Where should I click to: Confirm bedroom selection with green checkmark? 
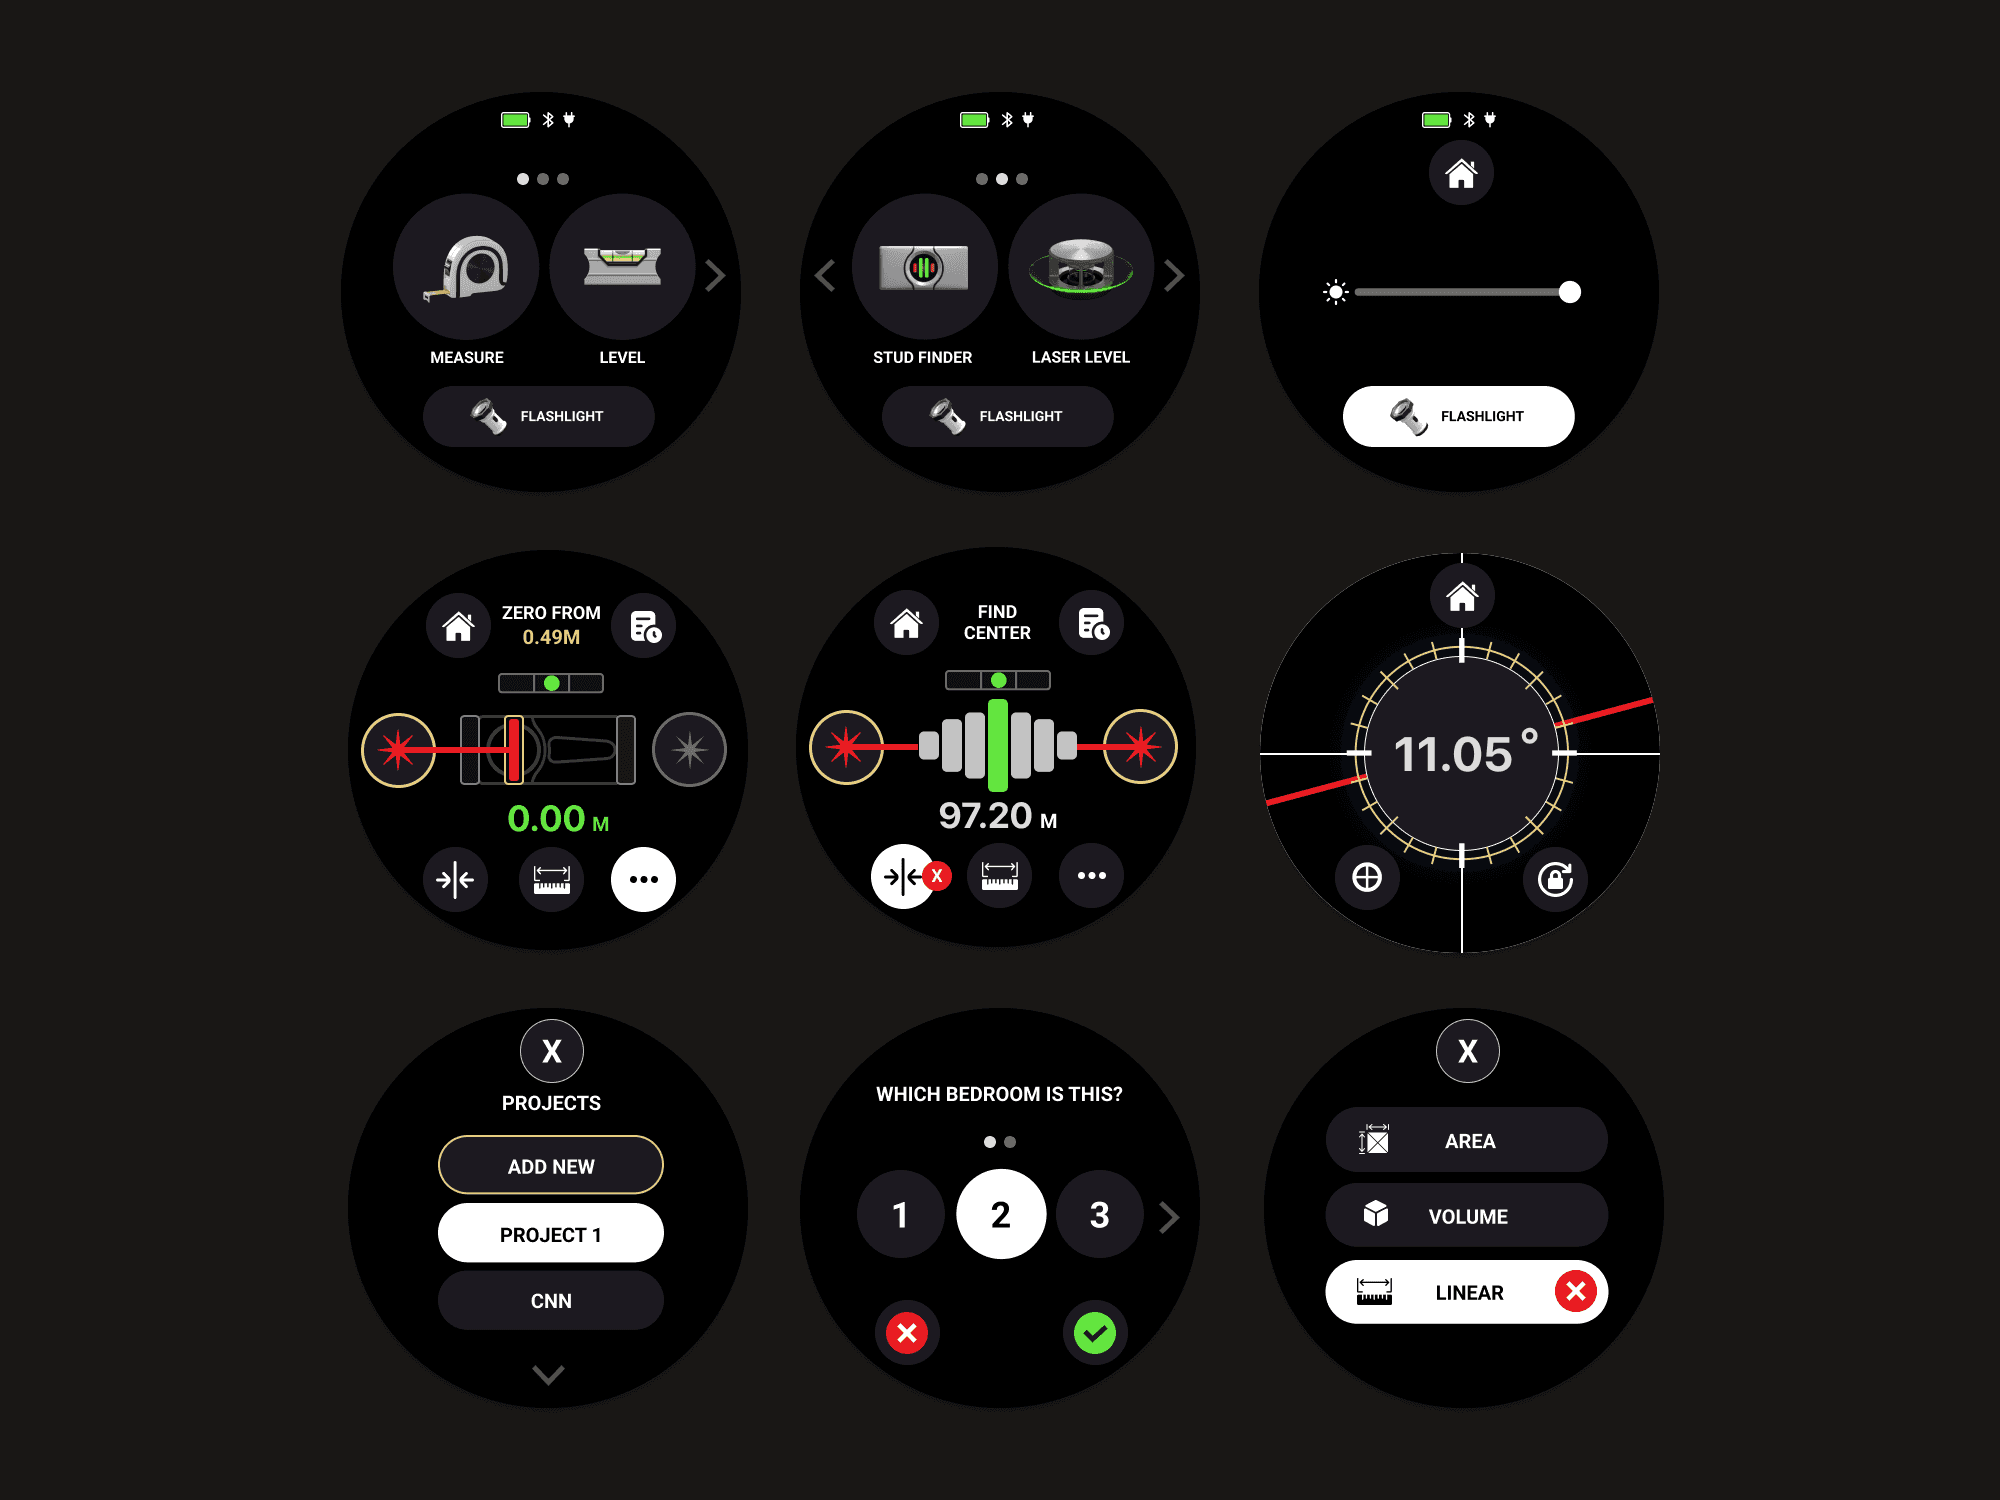1098,1333
